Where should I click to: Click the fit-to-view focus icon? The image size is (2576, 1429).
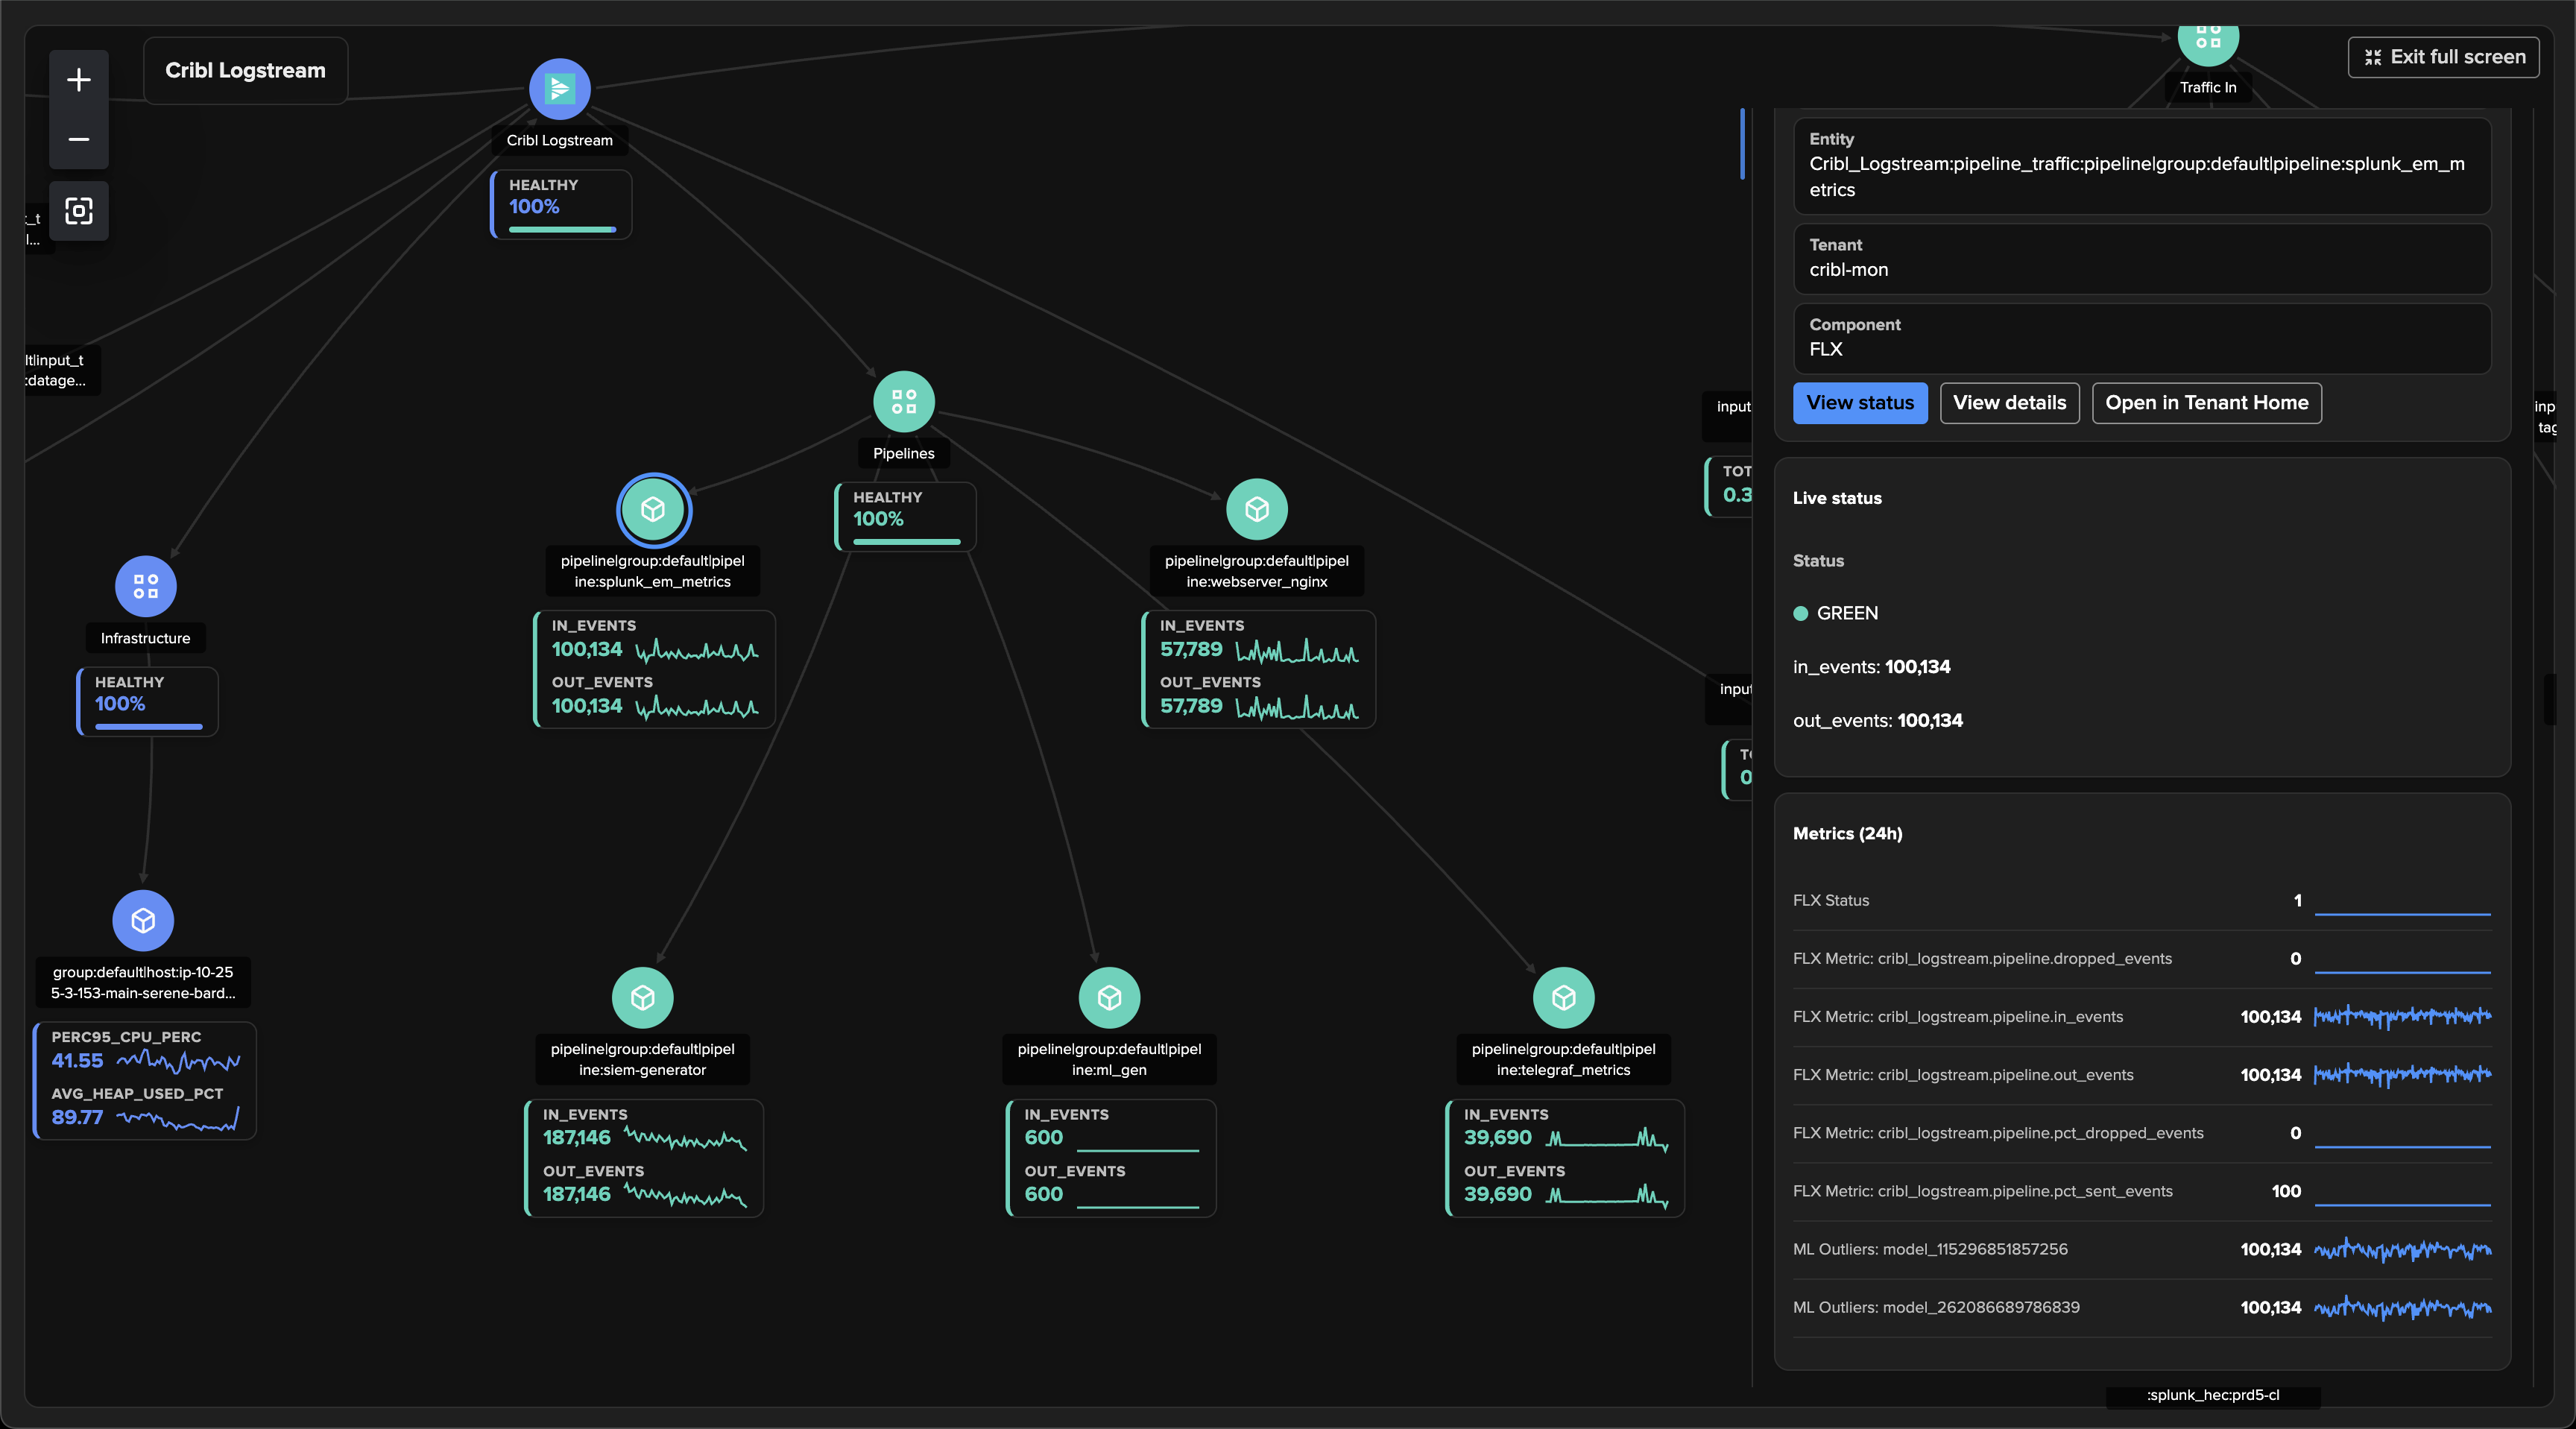79,211
